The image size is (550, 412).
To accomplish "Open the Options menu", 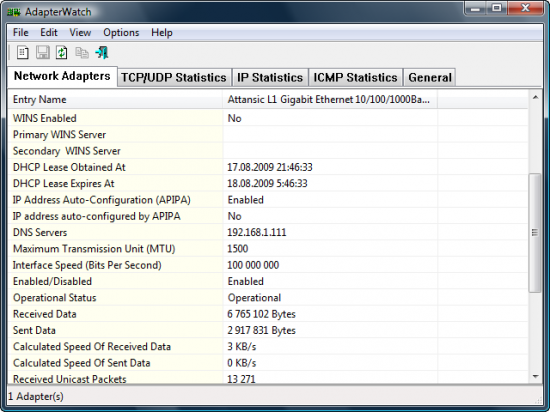I will pos(121,33).
